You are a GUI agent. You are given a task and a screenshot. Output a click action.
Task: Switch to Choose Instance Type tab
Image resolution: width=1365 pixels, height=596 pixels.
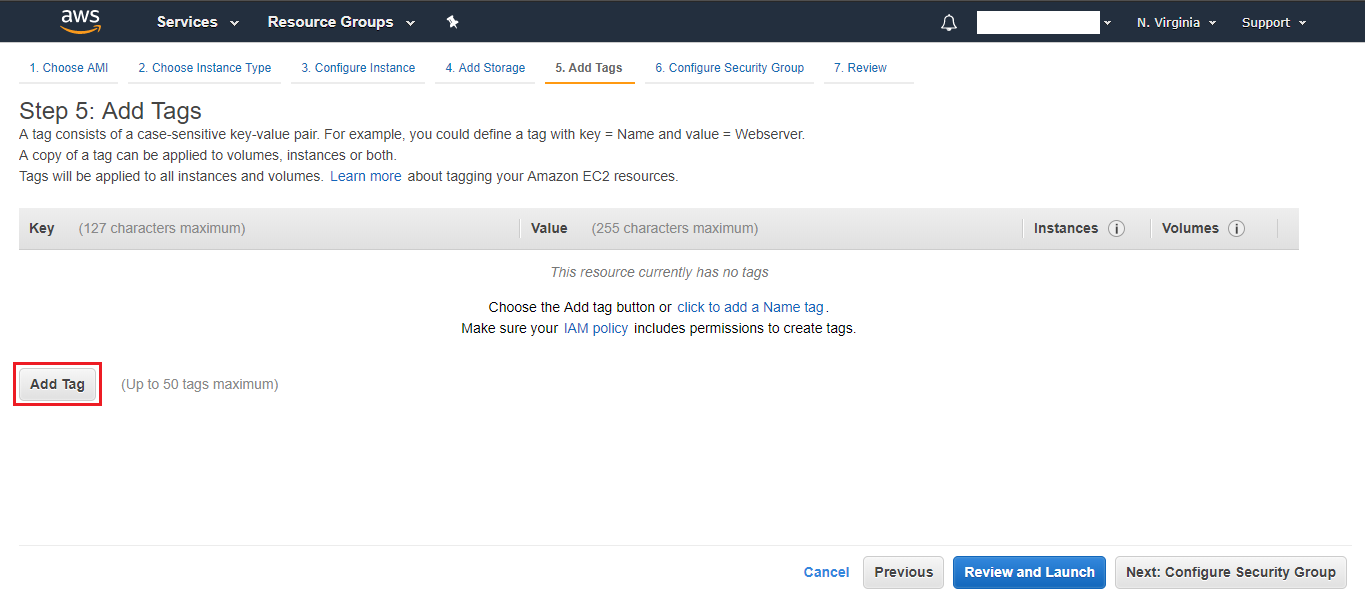(x=204, y=68)
